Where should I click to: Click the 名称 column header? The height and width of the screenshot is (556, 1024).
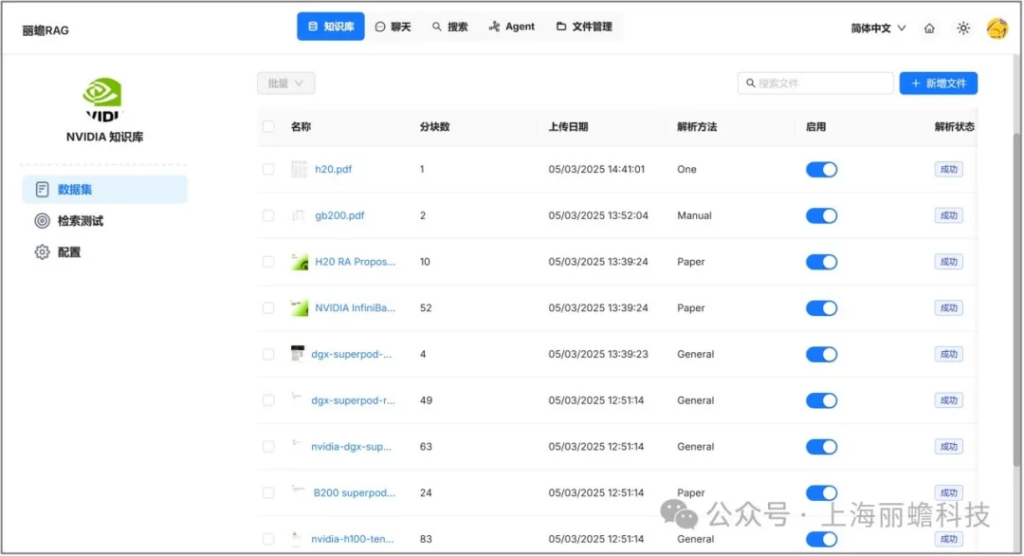tap(301, 127)
